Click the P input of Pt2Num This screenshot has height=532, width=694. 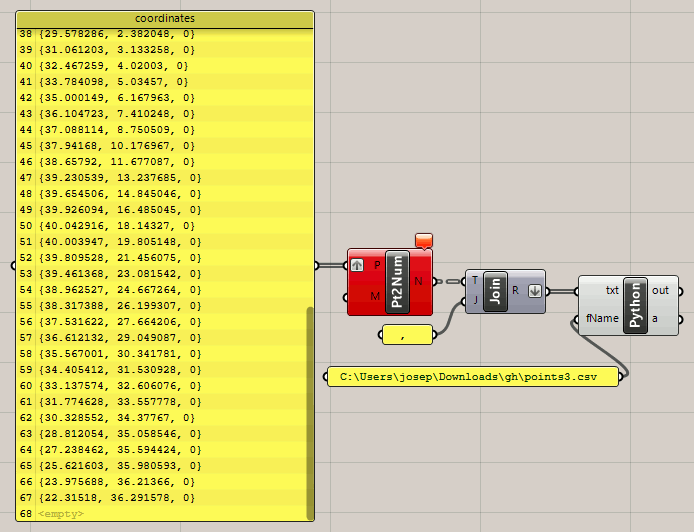[x=377, y=265]
